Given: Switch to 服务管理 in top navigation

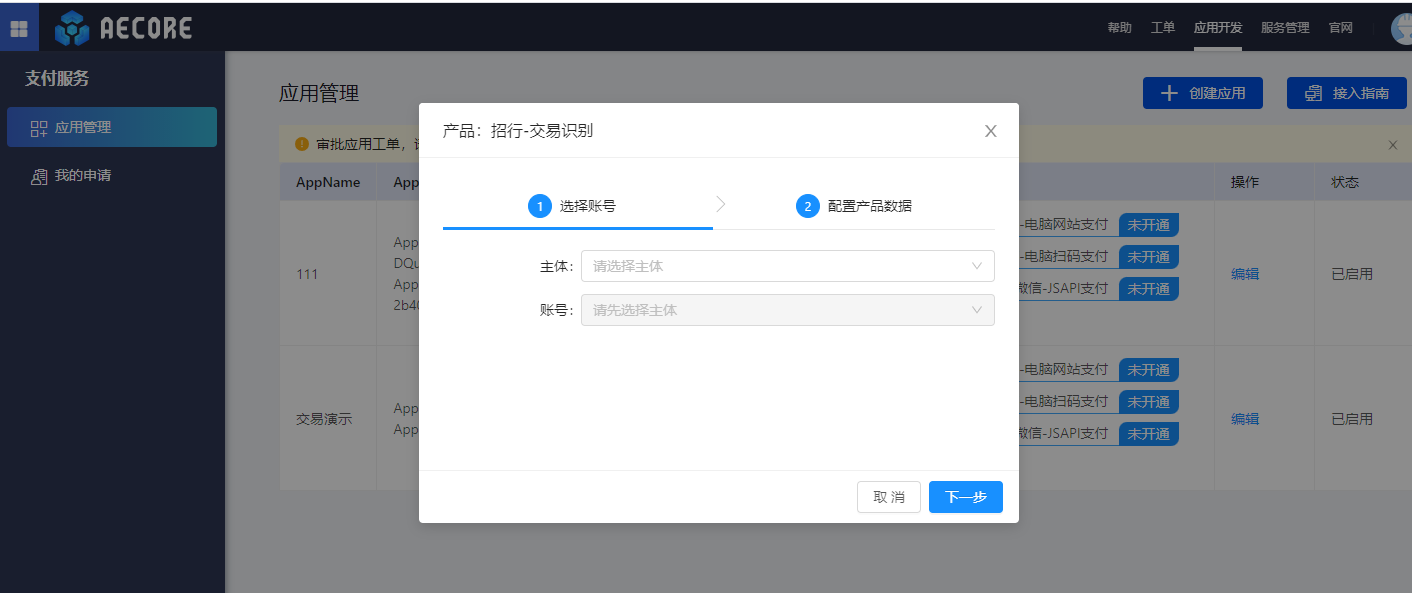Looking at the screenshot, I should click(1284, 28).
